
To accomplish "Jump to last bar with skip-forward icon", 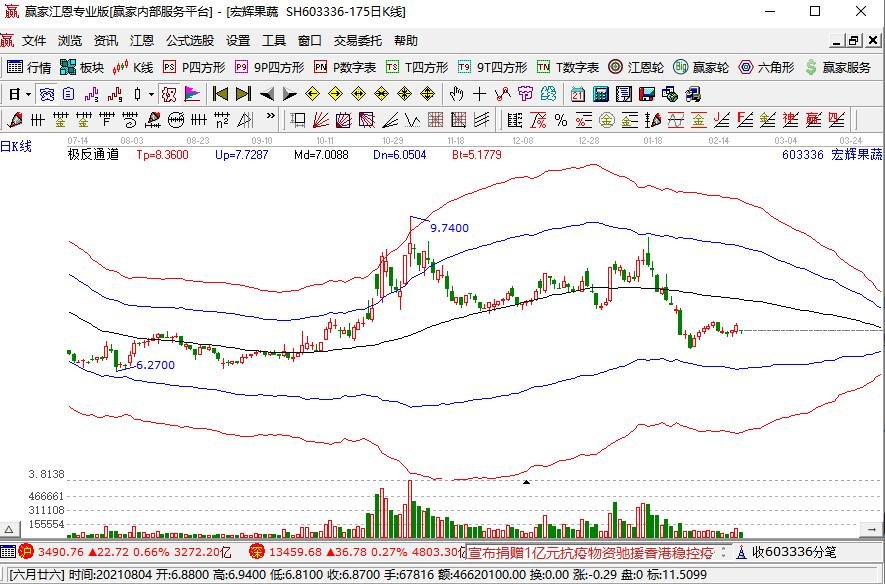I will tap(243, 94).
